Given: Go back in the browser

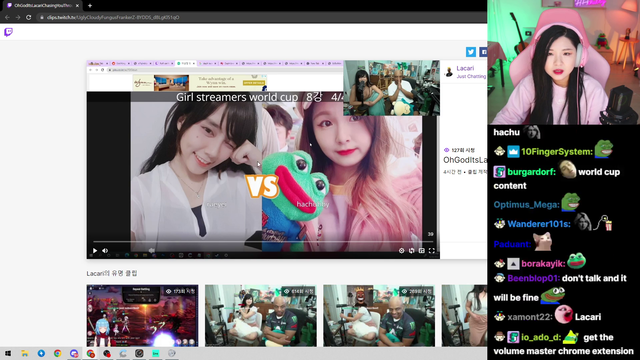Looking at the screenshot, I should pos(7,17).
